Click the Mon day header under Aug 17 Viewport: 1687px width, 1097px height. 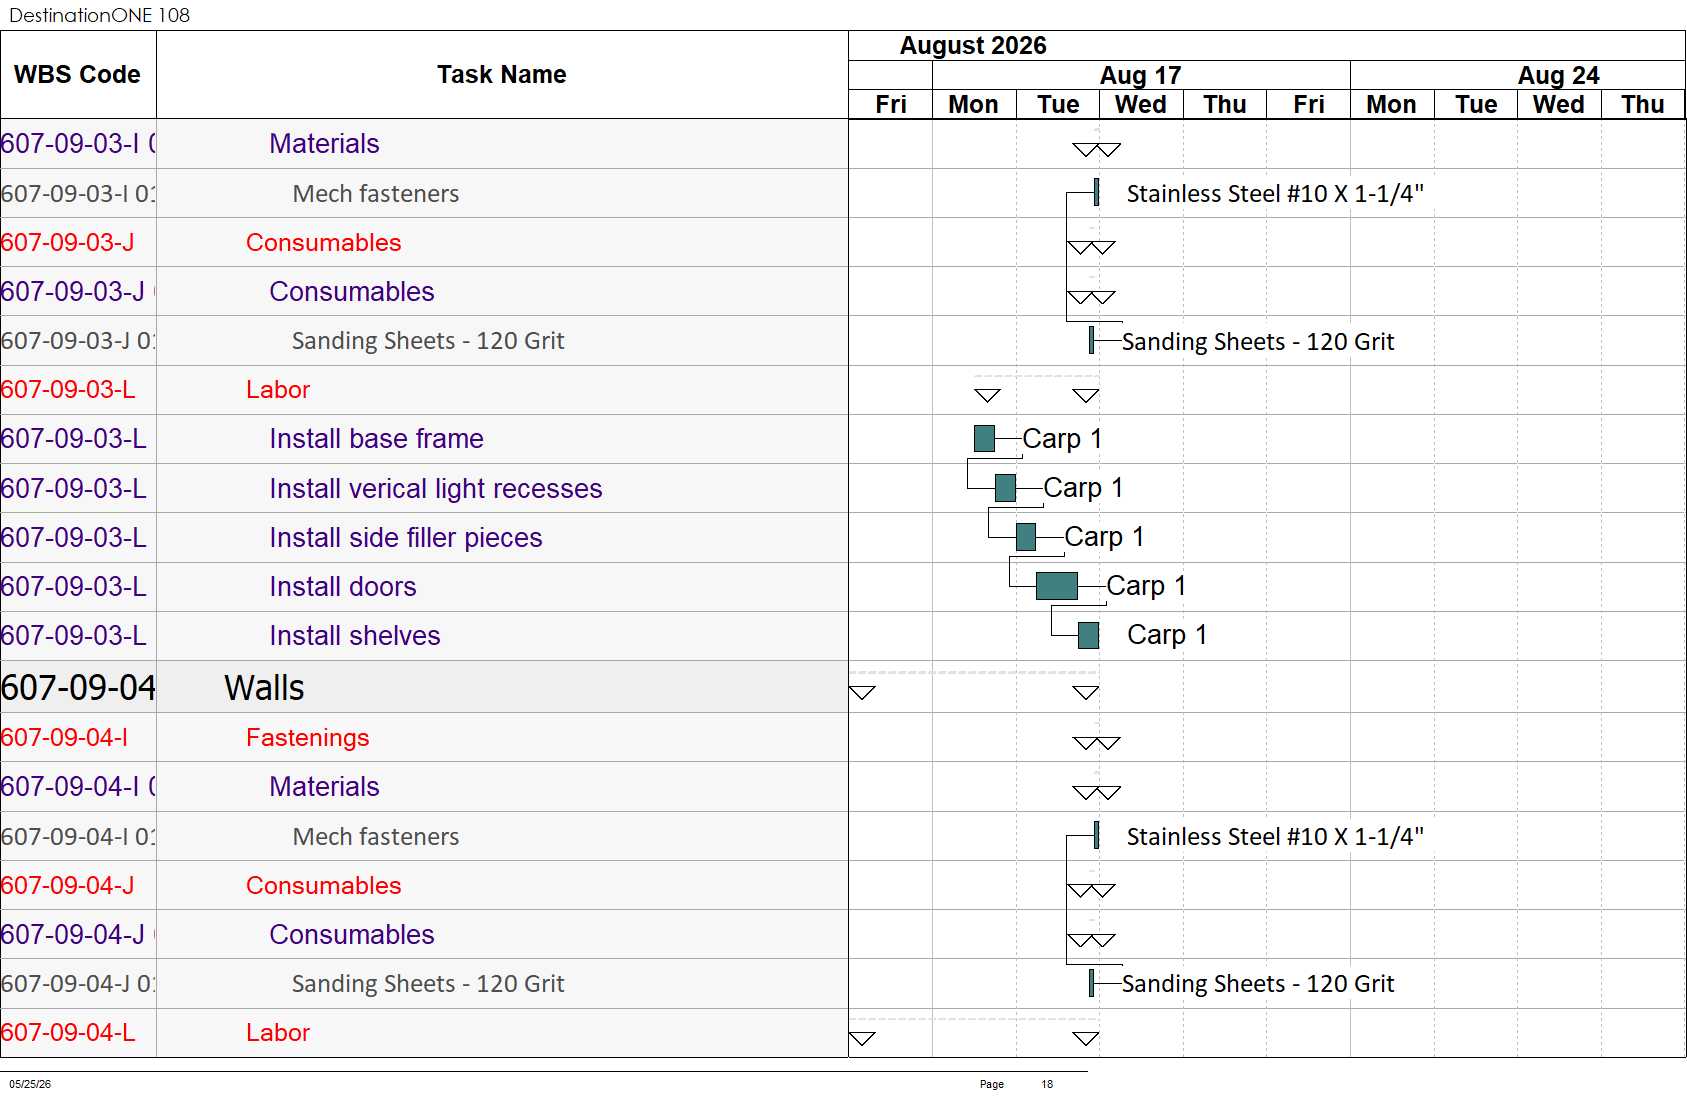974,105
